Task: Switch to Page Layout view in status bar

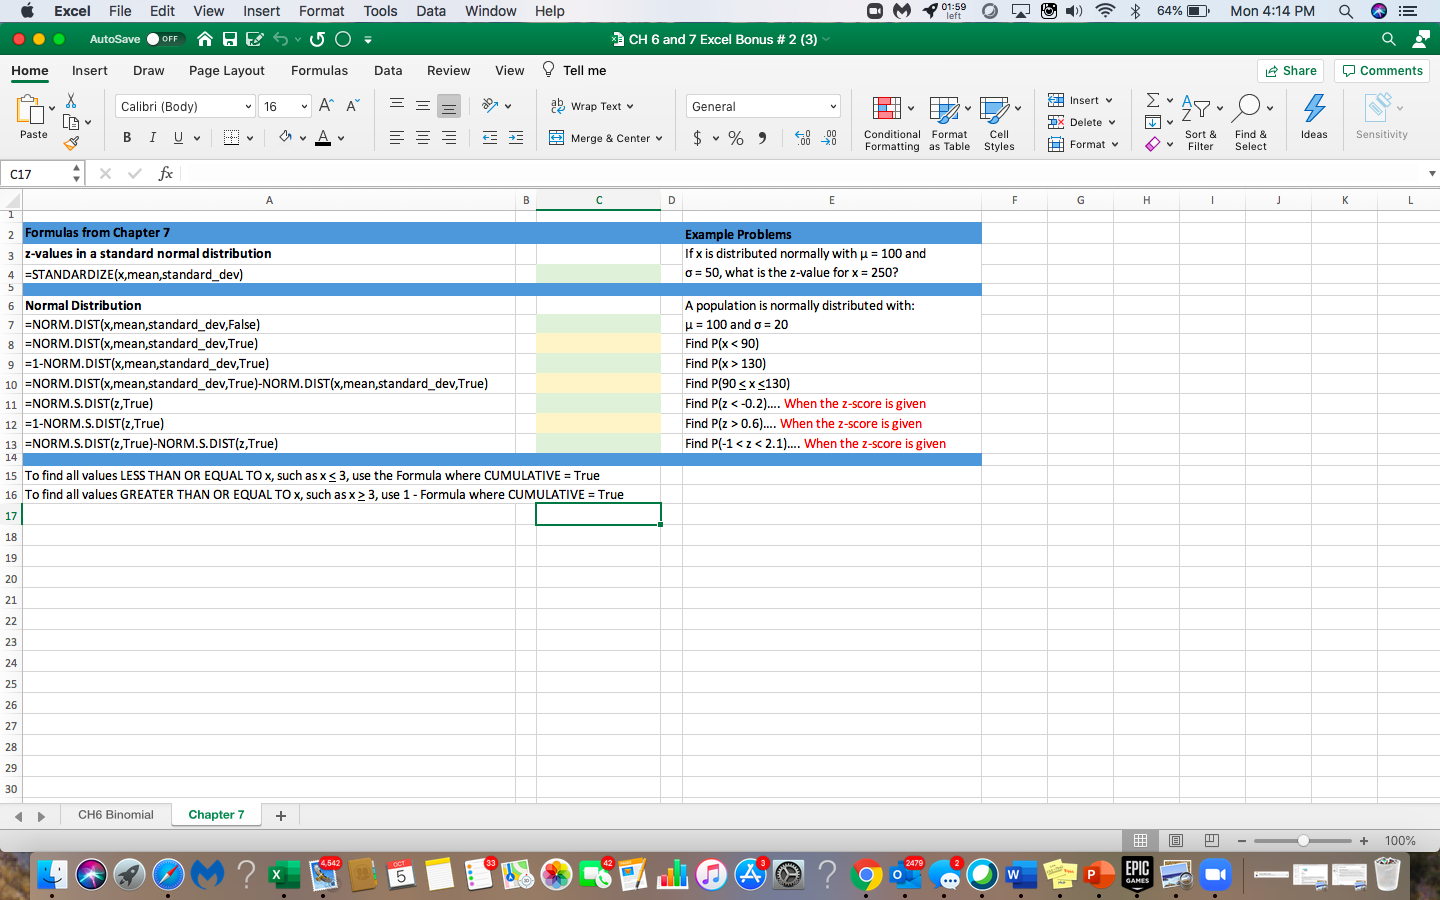Action: pos(1176,841)
